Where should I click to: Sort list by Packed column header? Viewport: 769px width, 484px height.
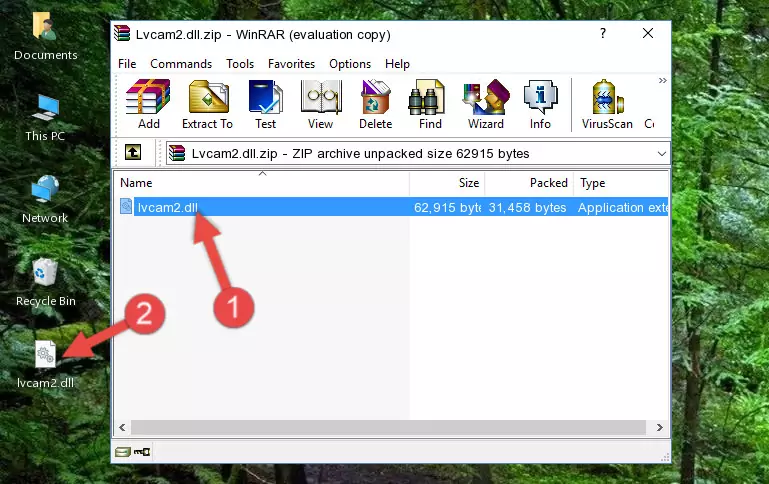click(x=529, y=183)
